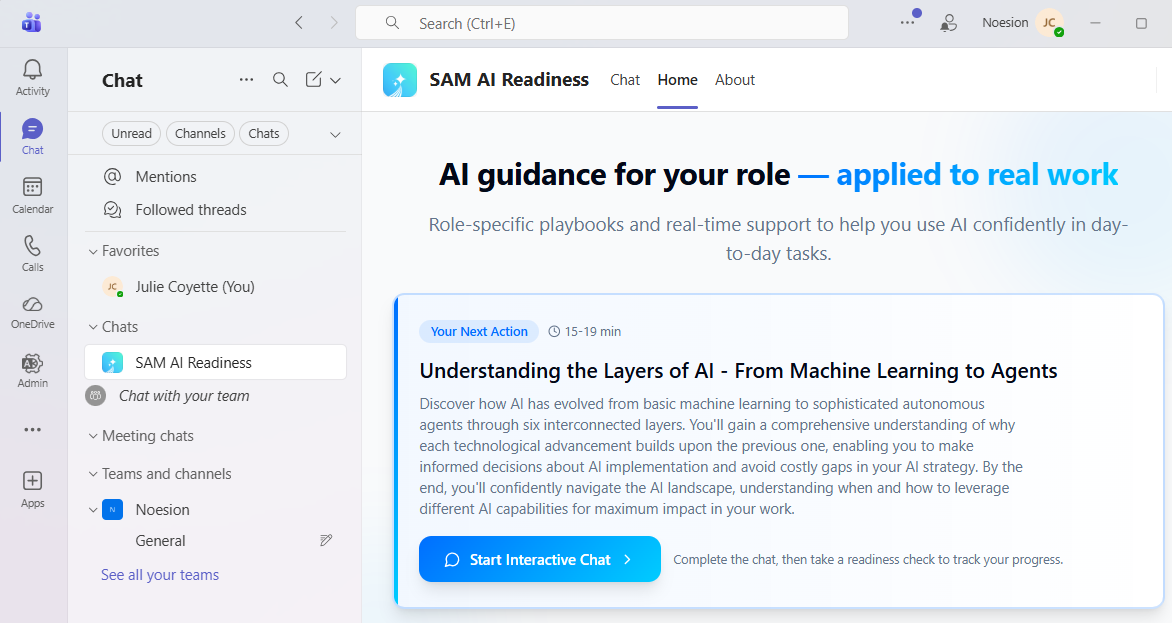Expand the Meeting chats section

tap(92, 436)
